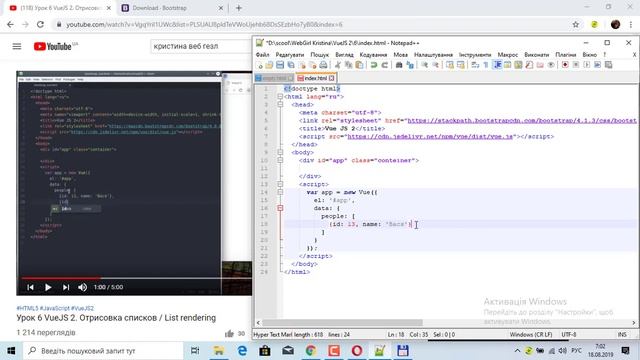Click the Save recorded macro icon
The image size is (640, 360).
[609, 65]
